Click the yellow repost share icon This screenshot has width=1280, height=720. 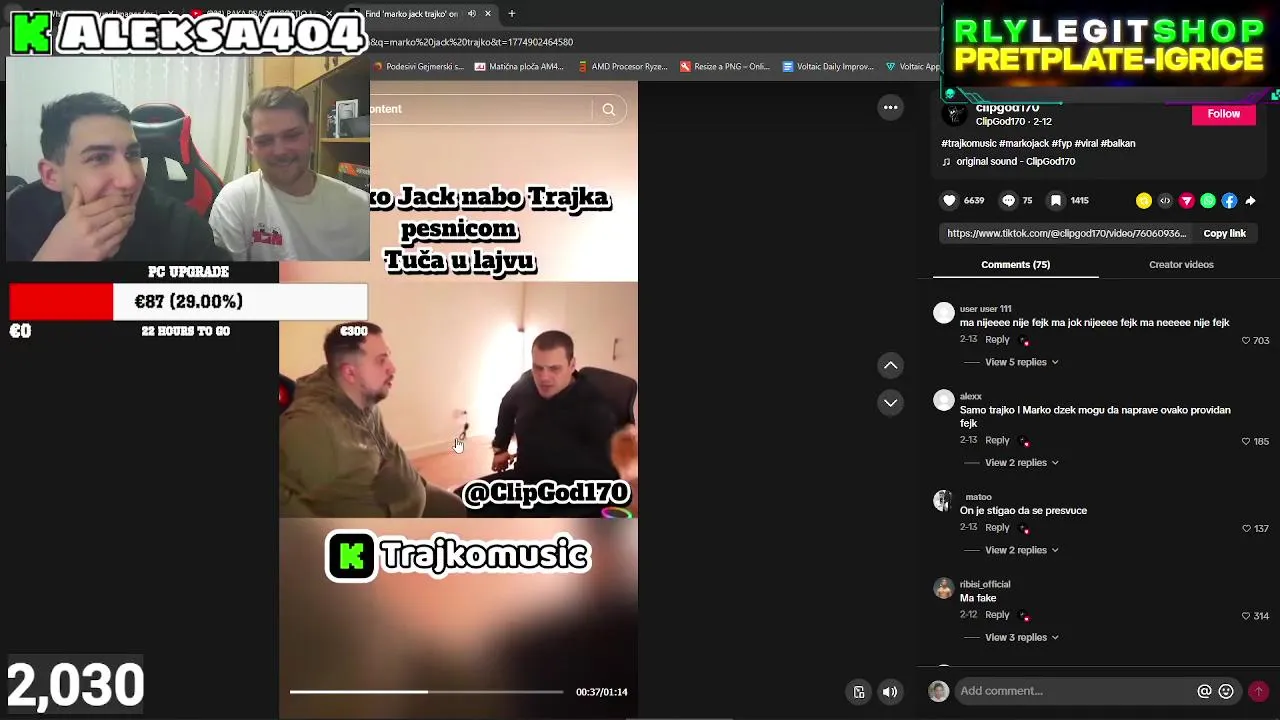(x=1144, y=201)
